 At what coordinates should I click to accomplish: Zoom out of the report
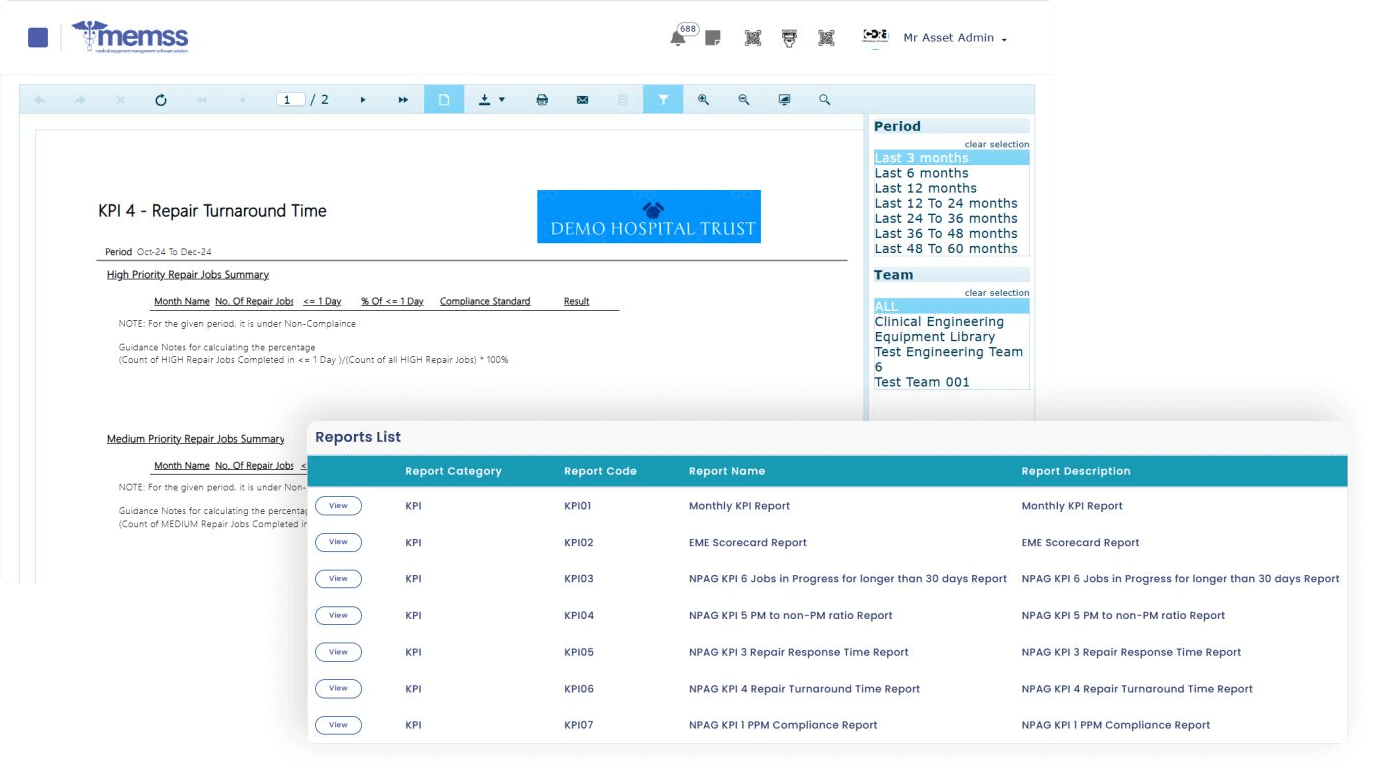[x=744, y=100]
